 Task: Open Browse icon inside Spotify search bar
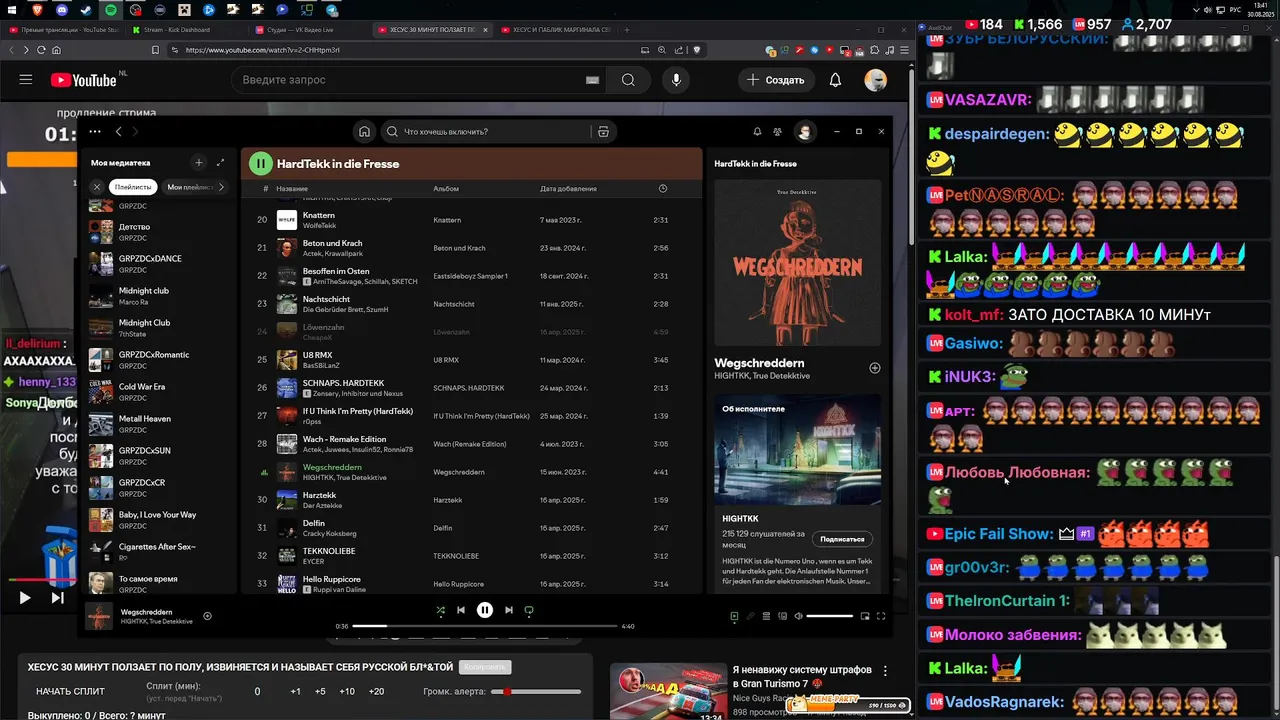click(603, 131)
